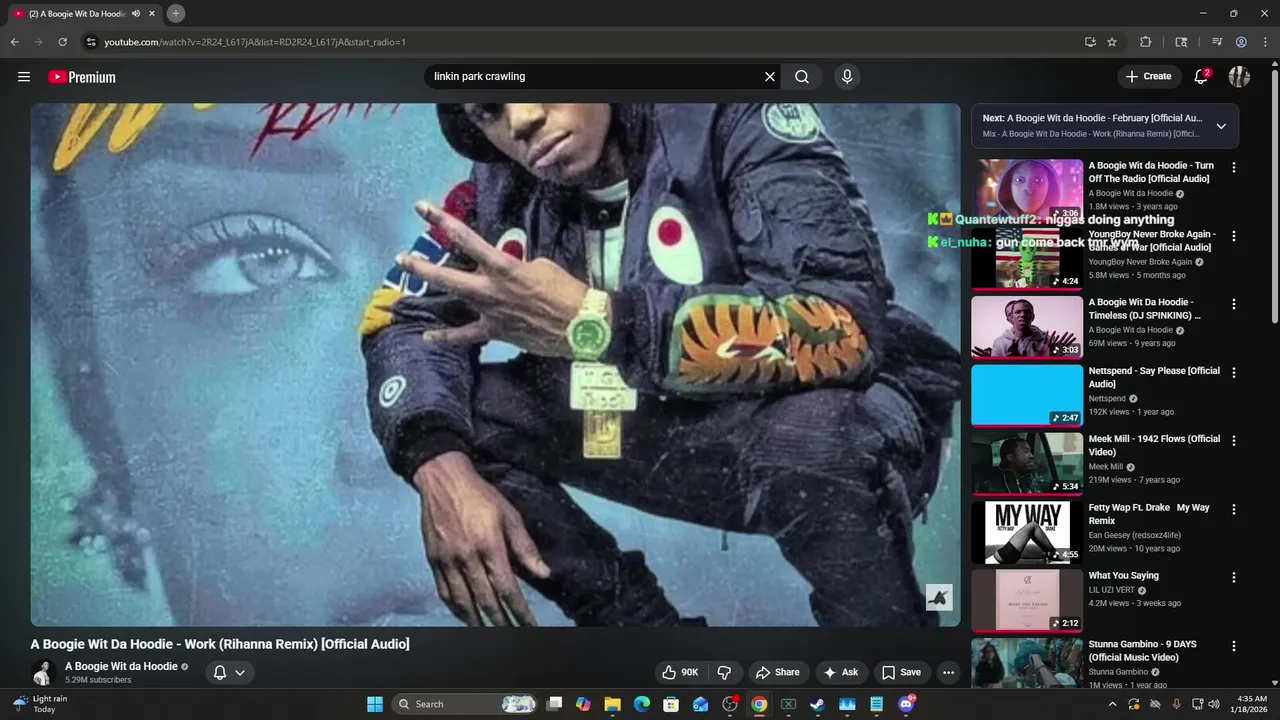The width and height of the screenshot is (1280, 720).
Task: Share this video
Action: (x=778, y=673)
